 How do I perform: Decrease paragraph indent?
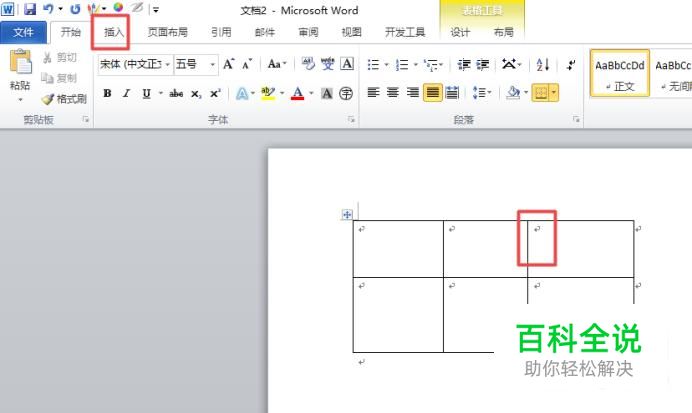click(x=464, y=65)
